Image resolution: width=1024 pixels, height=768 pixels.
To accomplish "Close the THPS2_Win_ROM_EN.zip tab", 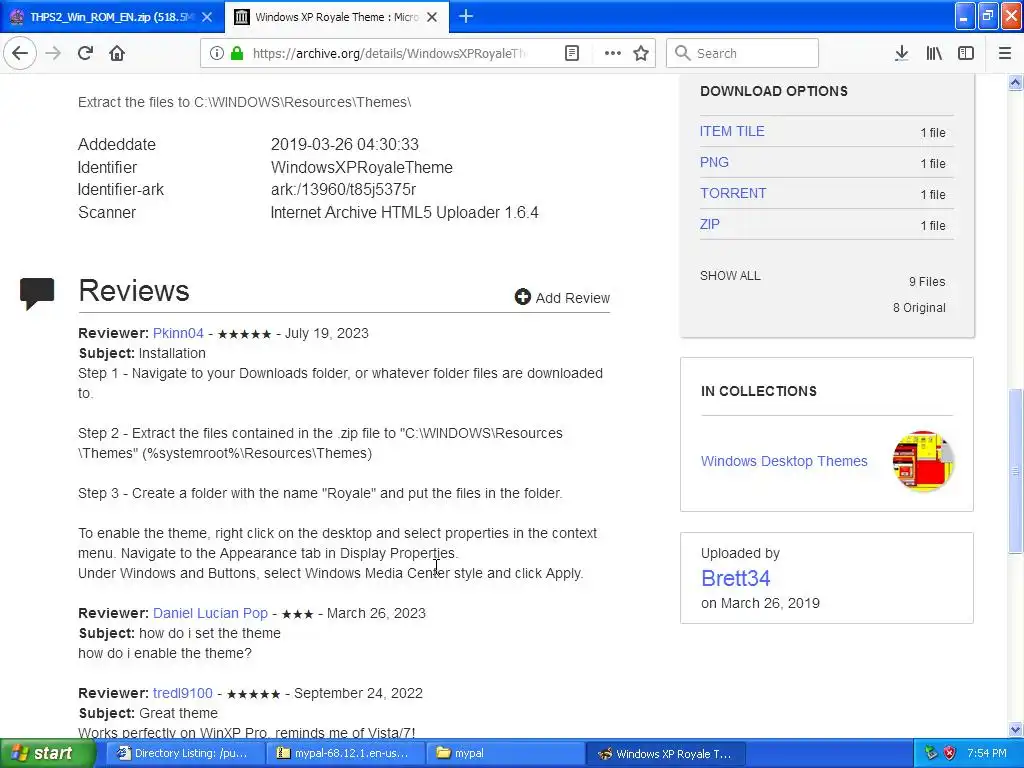I will 207,17.
